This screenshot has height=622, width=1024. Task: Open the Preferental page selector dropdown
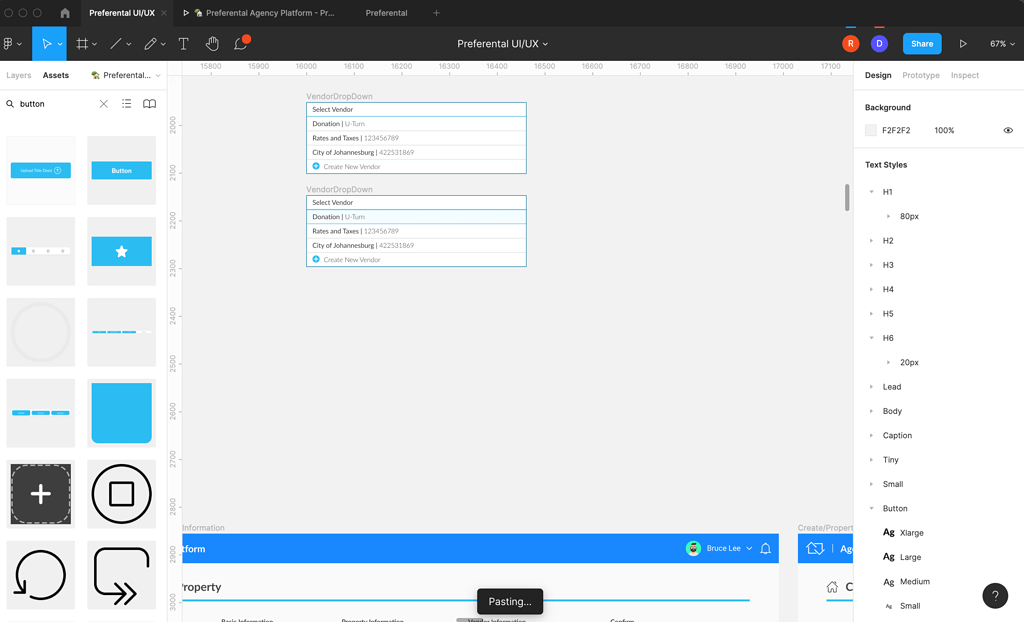coord(126,75)
